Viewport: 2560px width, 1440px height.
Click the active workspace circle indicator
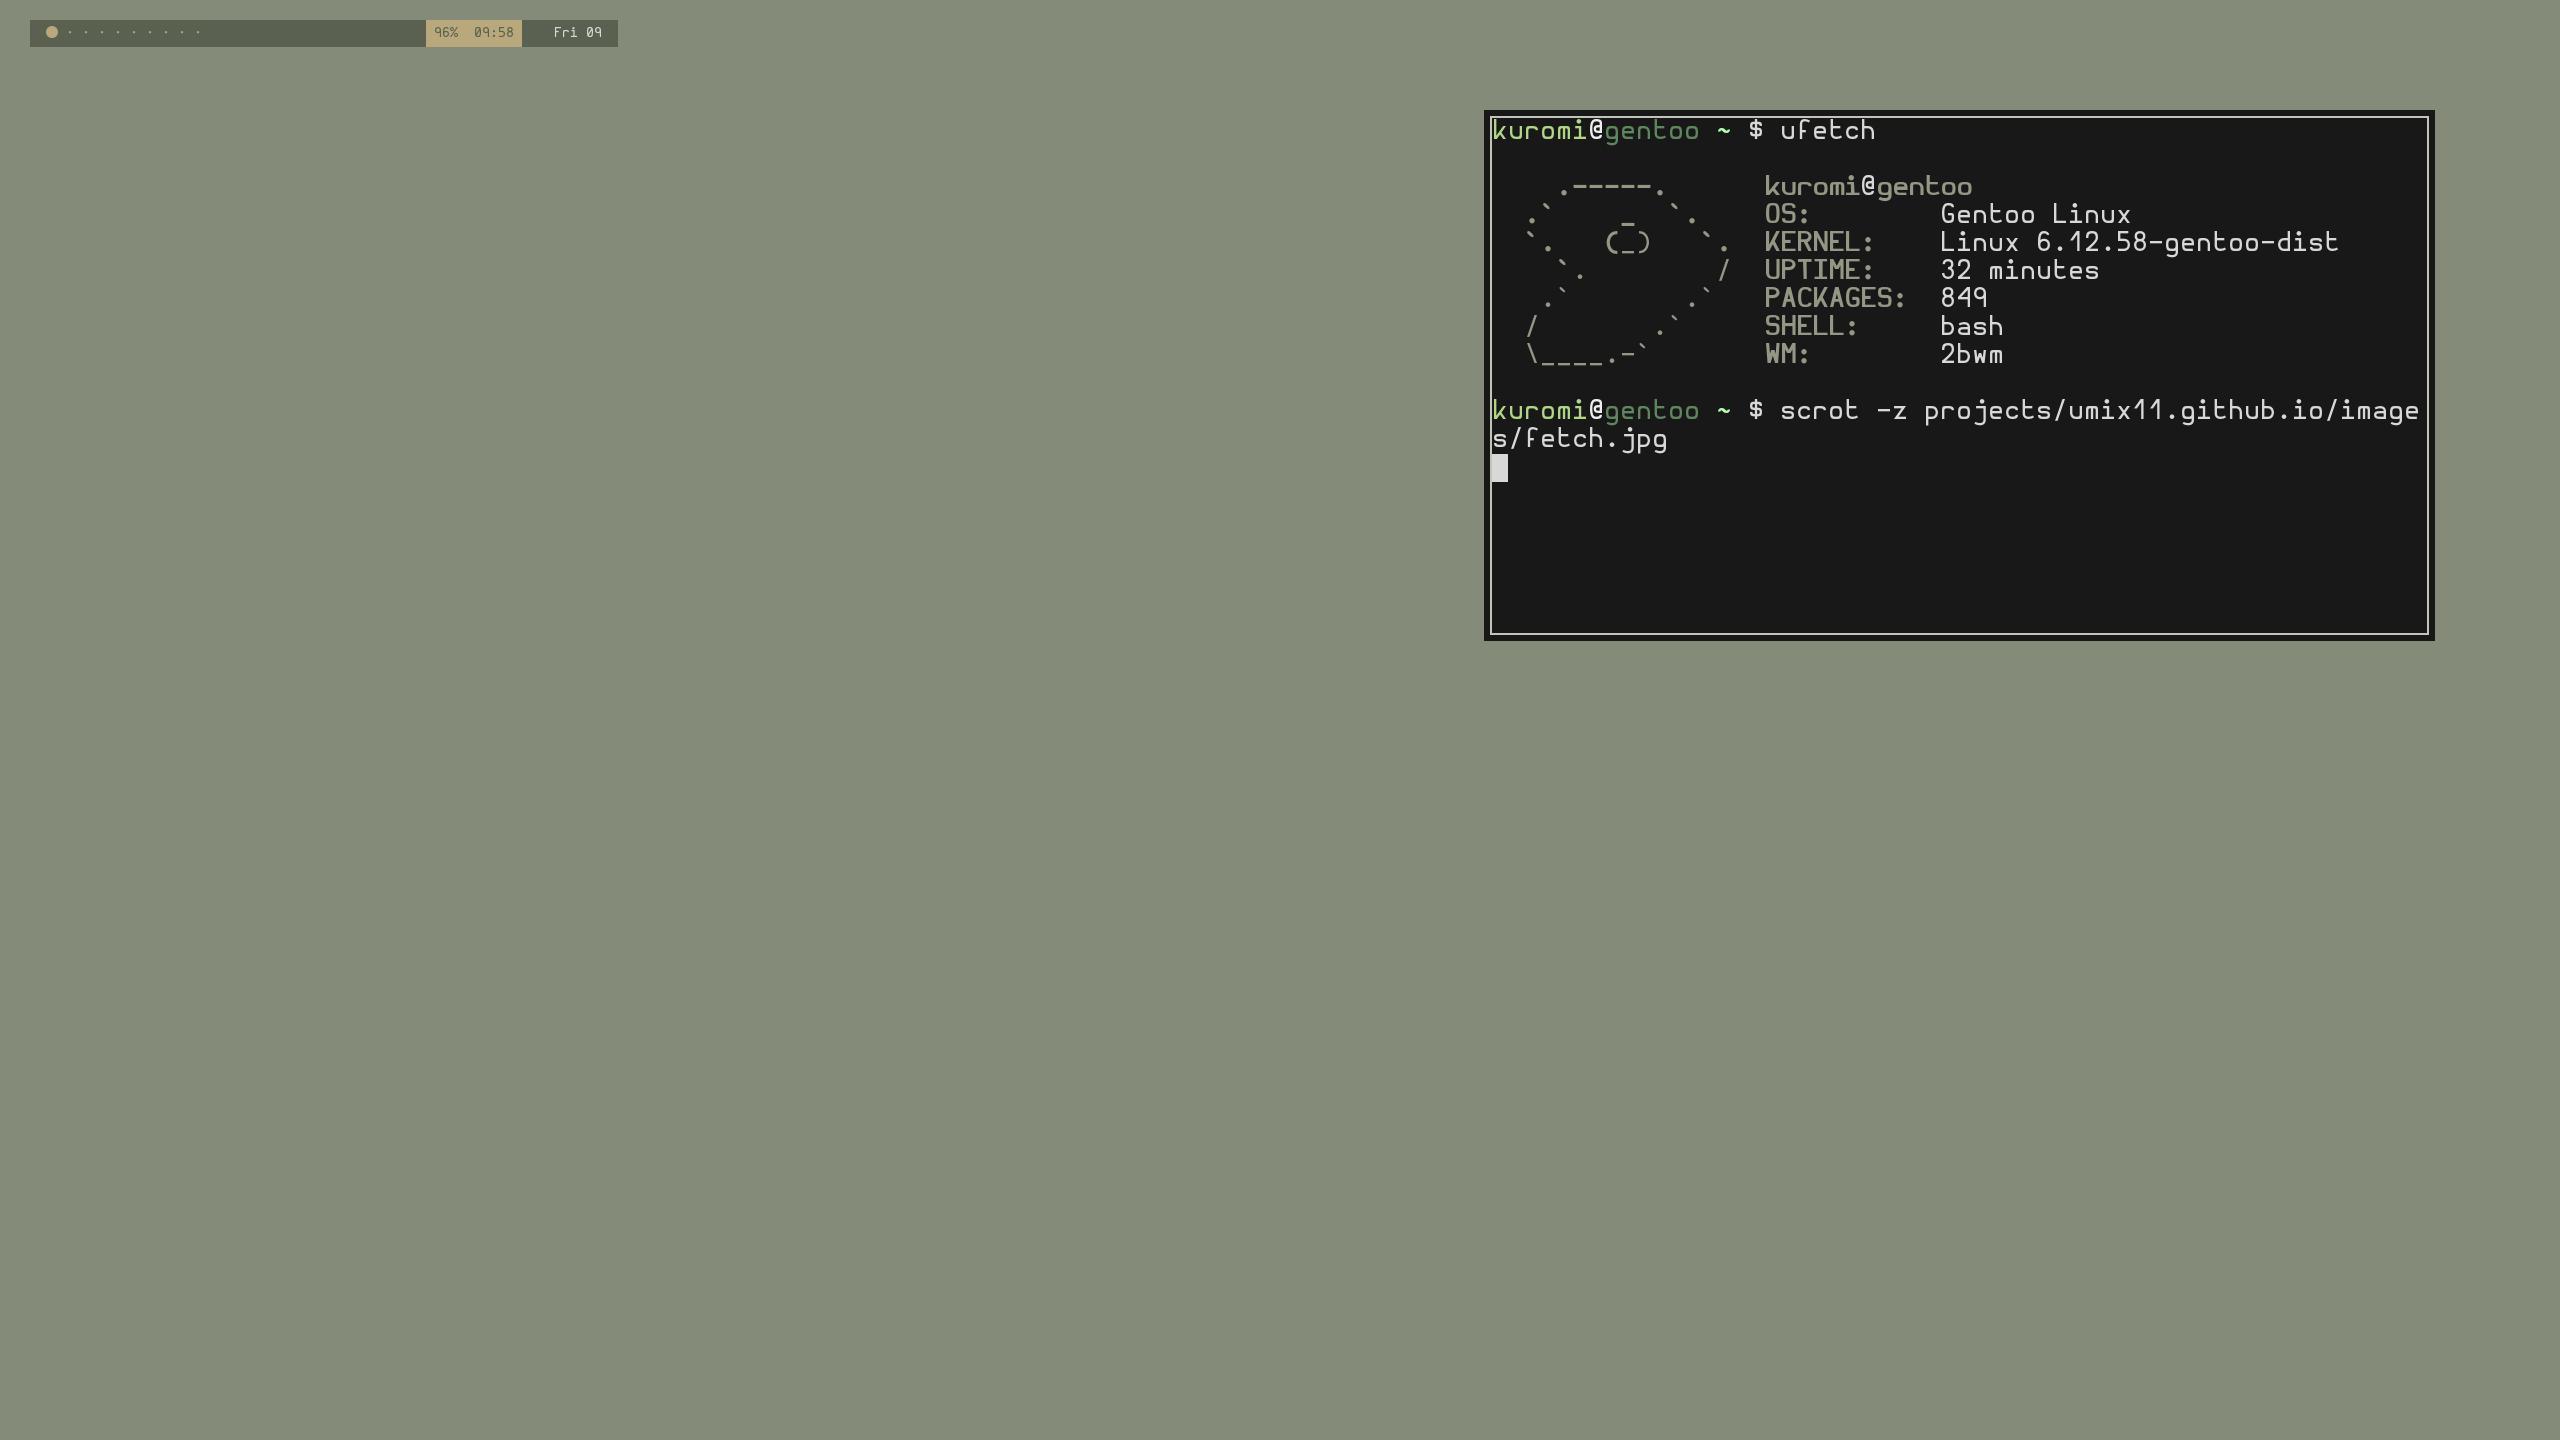pyautogui.click(x=52, y=32)
